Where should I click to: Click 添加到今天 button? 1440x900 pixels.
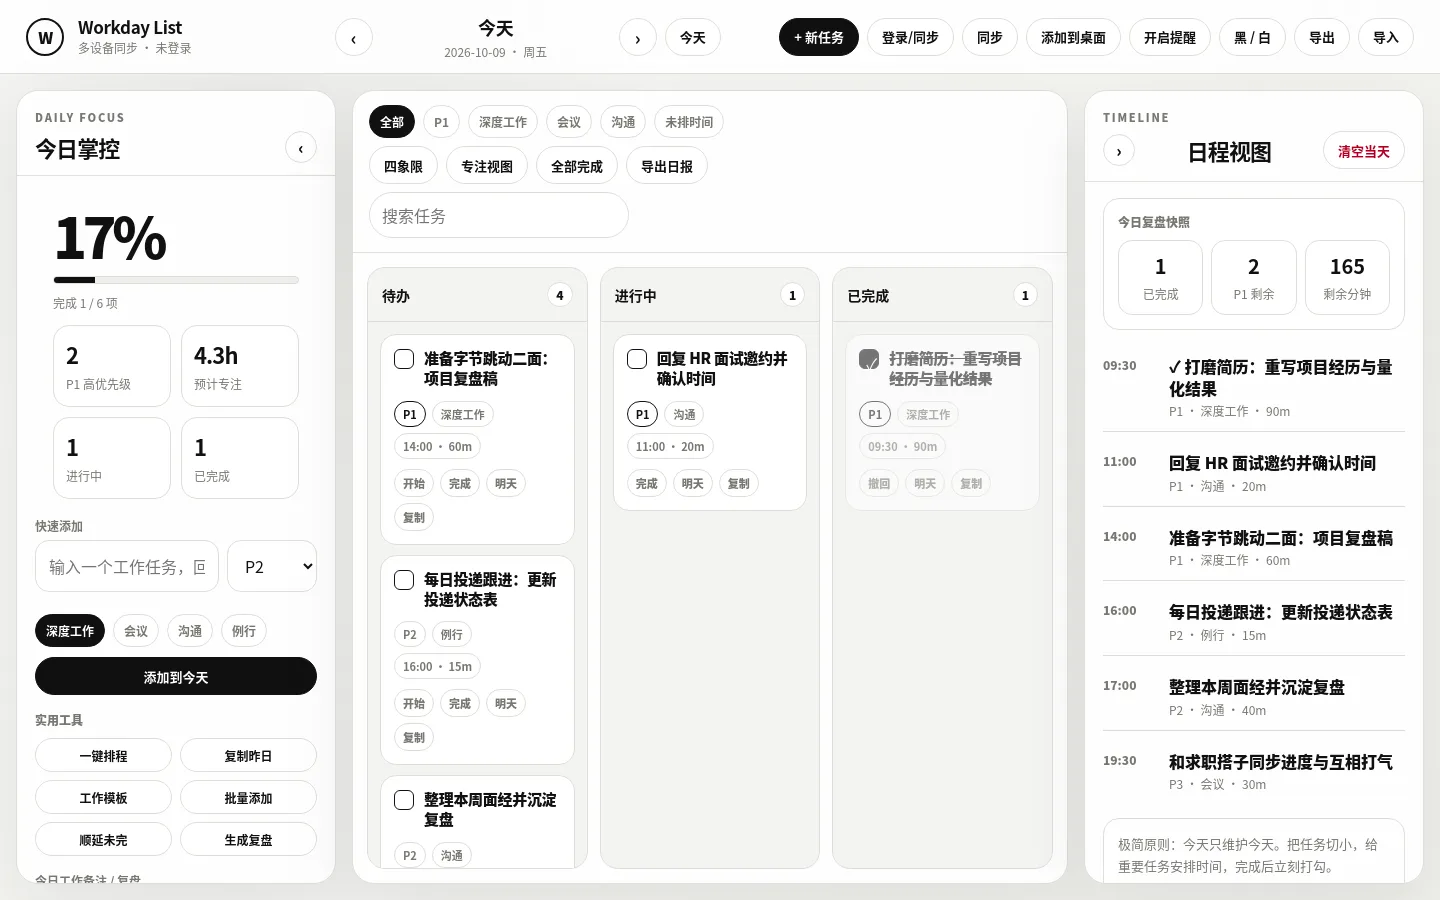tap(176, 676)
